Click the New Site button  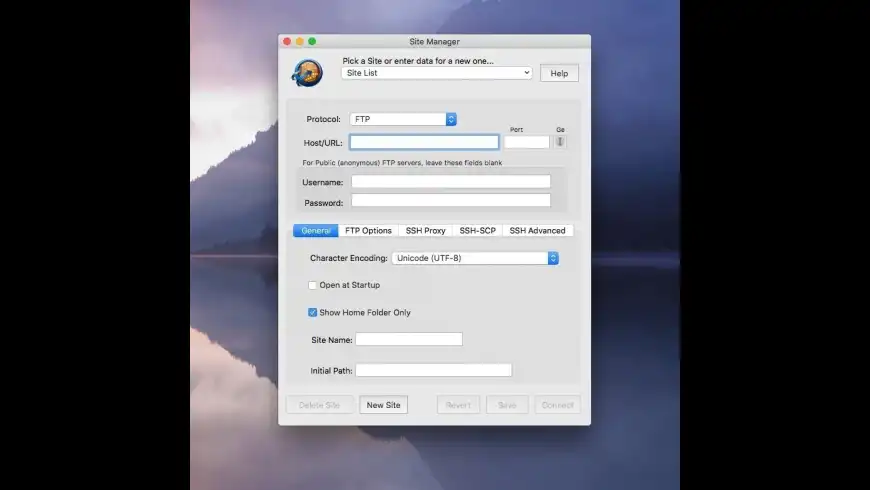click(383, 405)
